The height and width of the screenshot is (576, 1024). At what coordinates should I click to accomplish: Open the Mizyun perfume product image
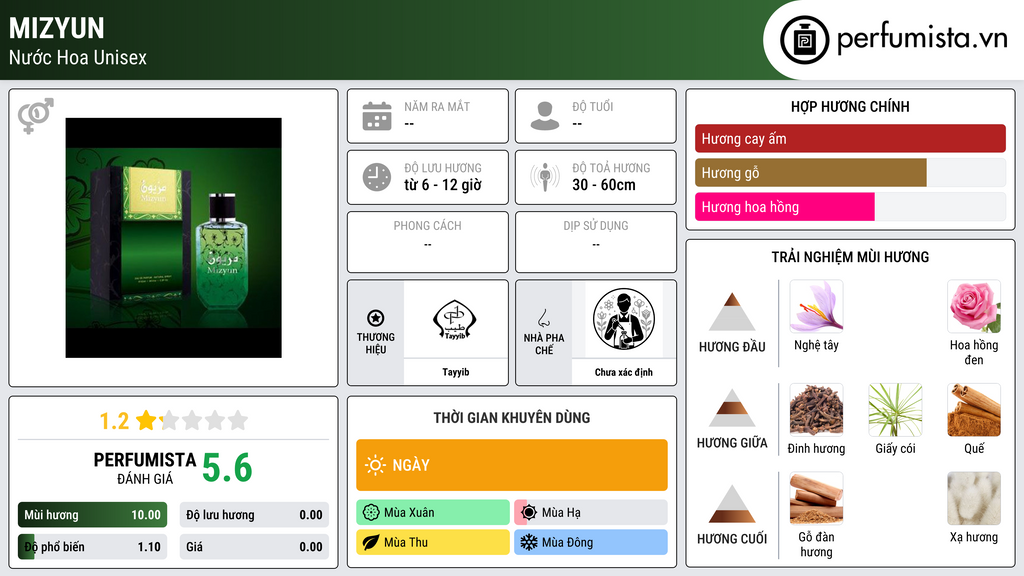pyautogui.click(x=174, y=238)
